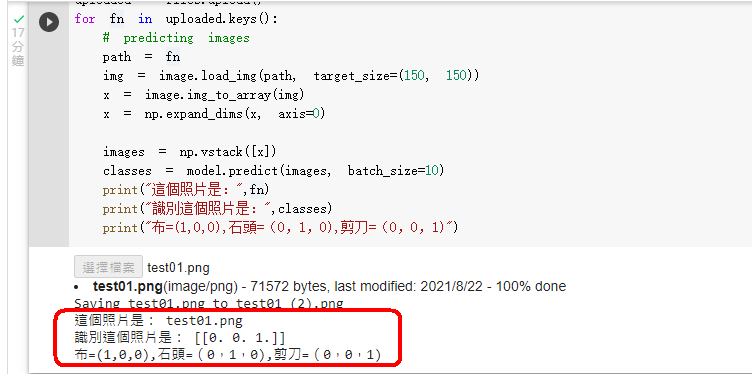
Task: Click the green execution success checkmark
Action: pyautogui.click(x=18, y=19)
